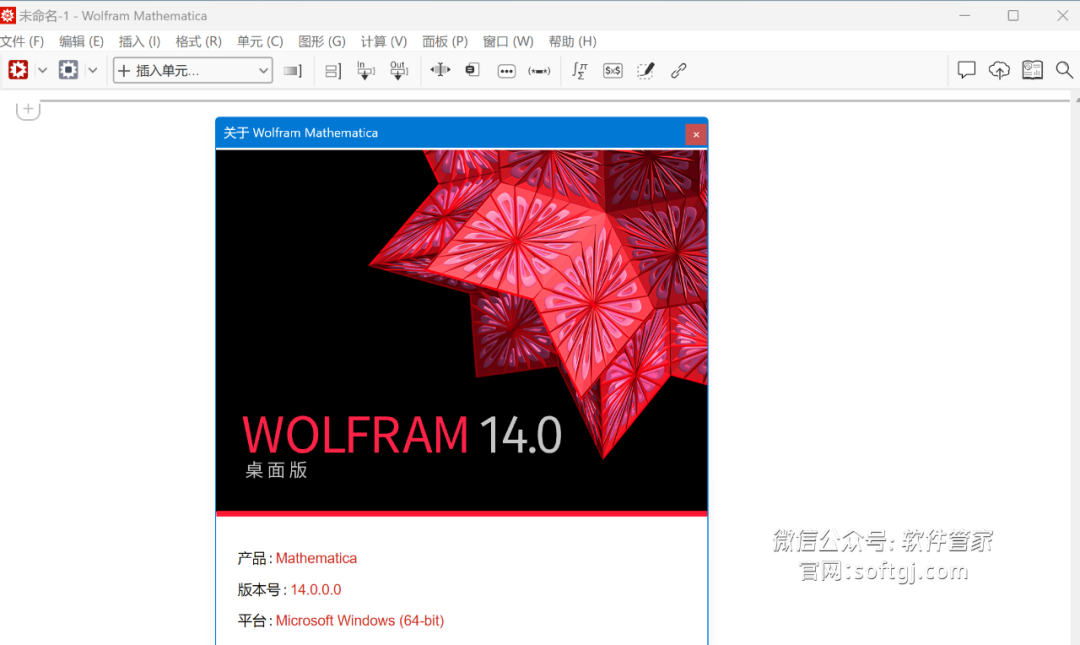
Task: Click the cell bracket style icon after 插入单元
Action: point(293,70)
